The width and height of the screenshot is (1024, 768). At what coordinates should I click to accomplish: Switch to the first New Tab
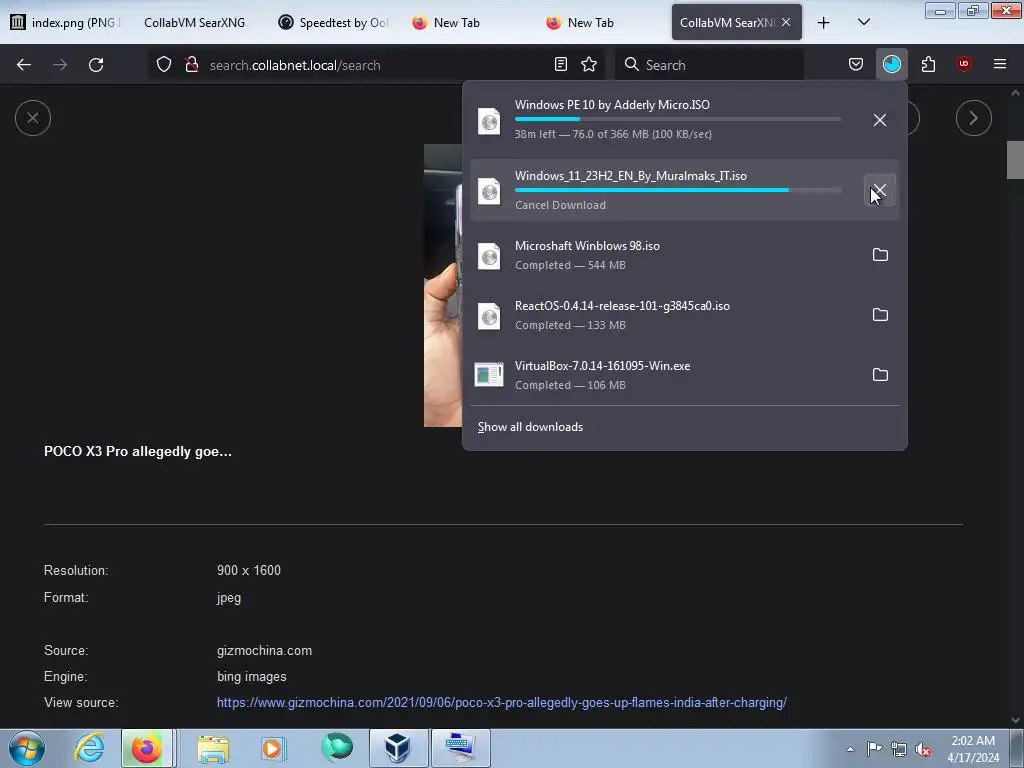click(457, 23)
